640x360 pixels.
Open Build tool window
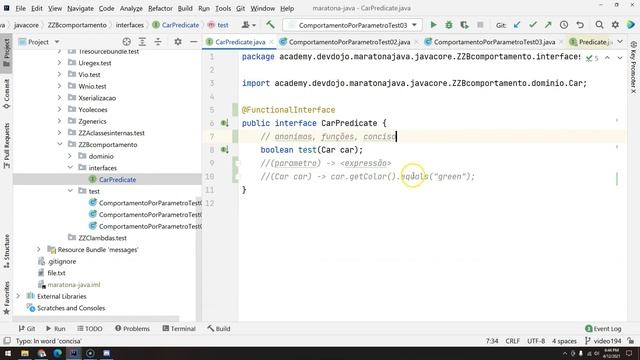219,328
